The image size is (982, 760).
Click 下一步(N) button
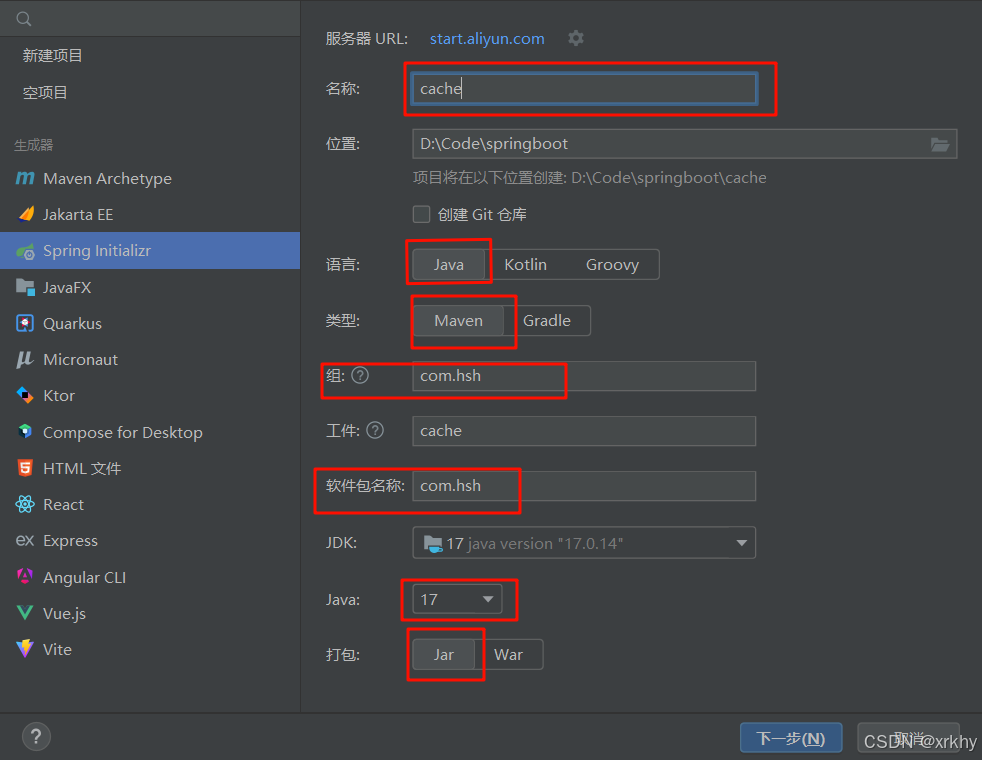pos(791,738)
